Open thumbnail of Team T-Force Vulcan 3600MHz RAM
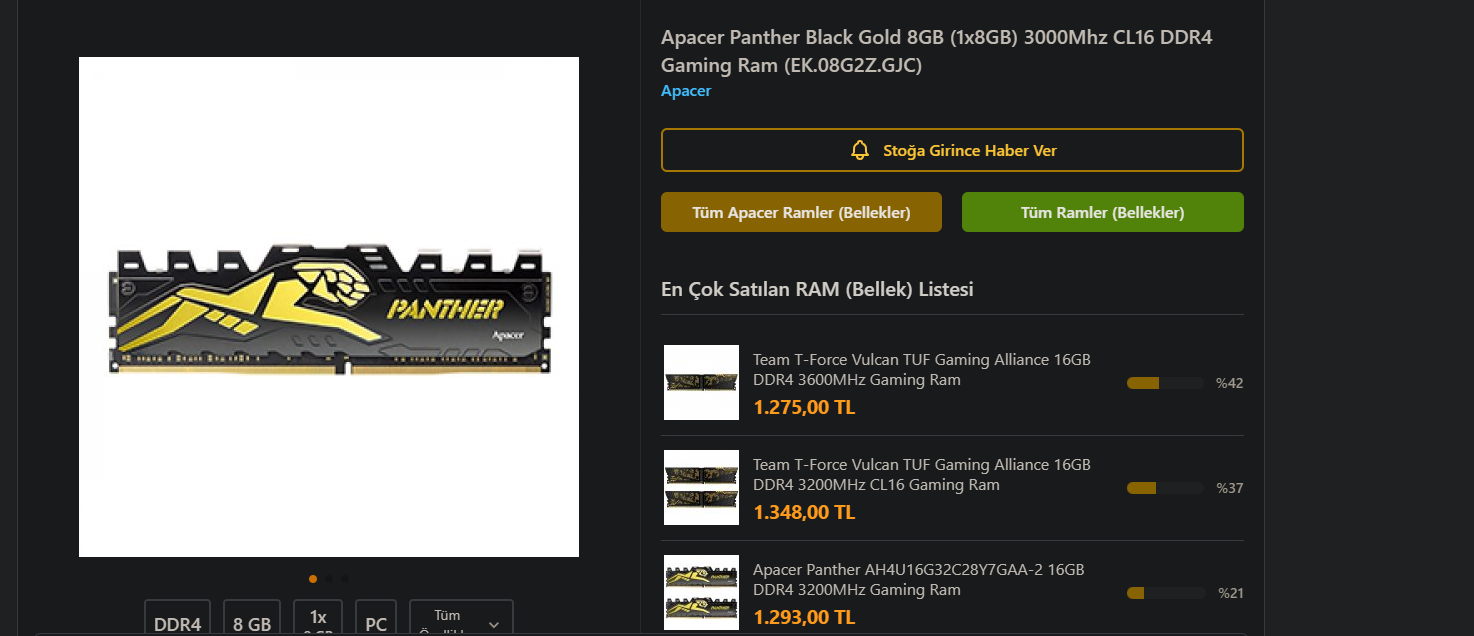This screenshot has height=636, width=1474. click(x=701, y=382)
